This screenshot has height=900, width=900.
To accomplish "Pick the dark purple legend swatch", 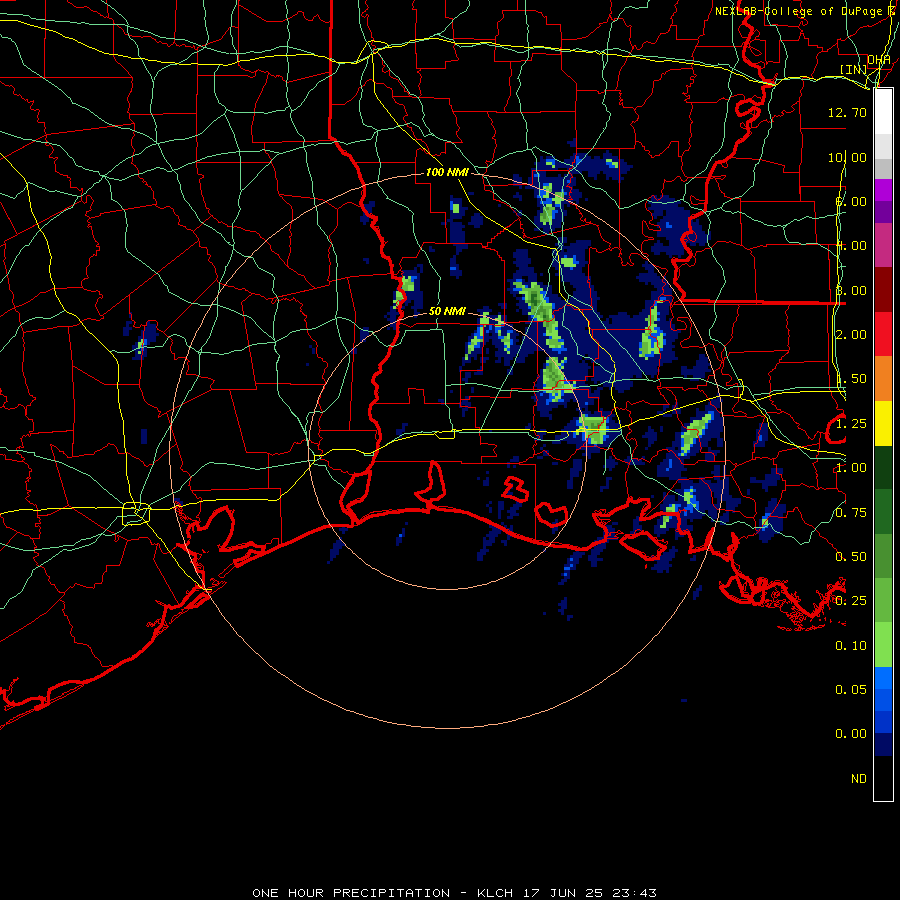I will tap(883, 212).
